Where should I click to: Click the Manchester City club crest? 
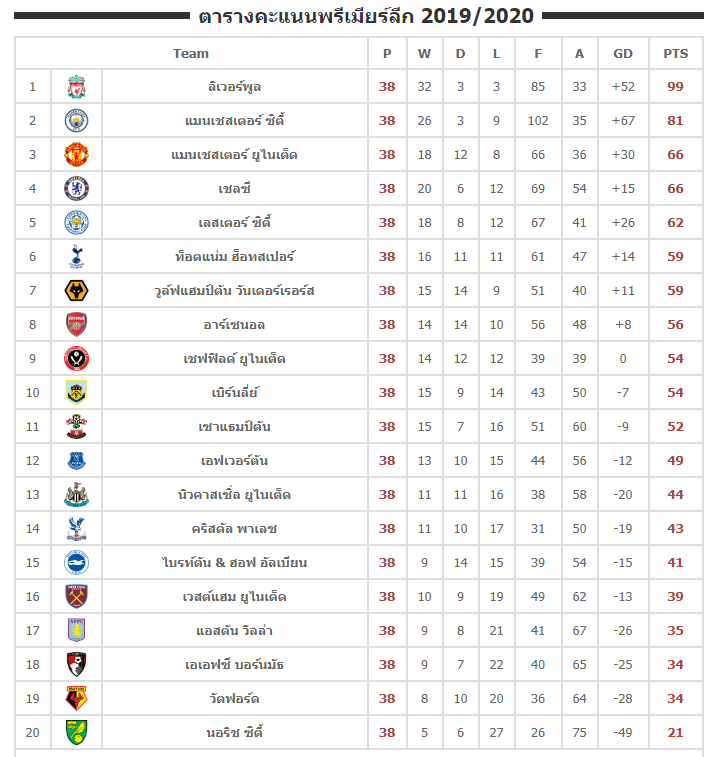(77, 121)
